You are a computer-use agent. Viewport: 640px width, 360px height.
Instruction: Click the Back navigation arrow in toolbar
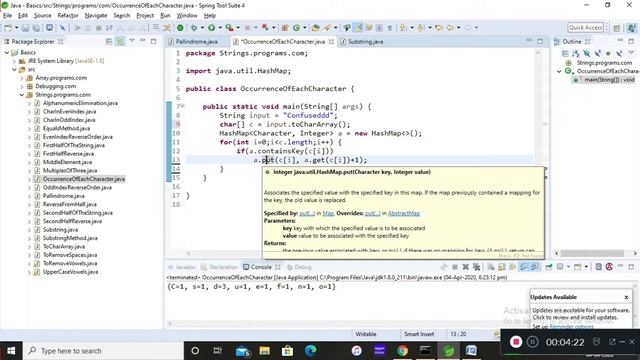coord(450,27)
